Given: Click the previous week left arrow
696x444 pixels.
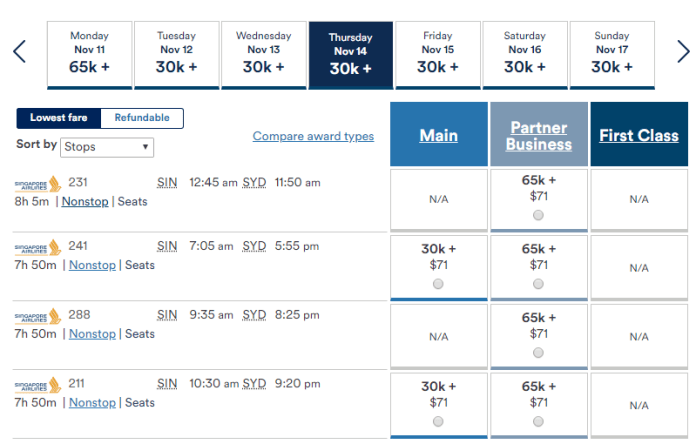Looking at the screenshot, I should [19, 51].
